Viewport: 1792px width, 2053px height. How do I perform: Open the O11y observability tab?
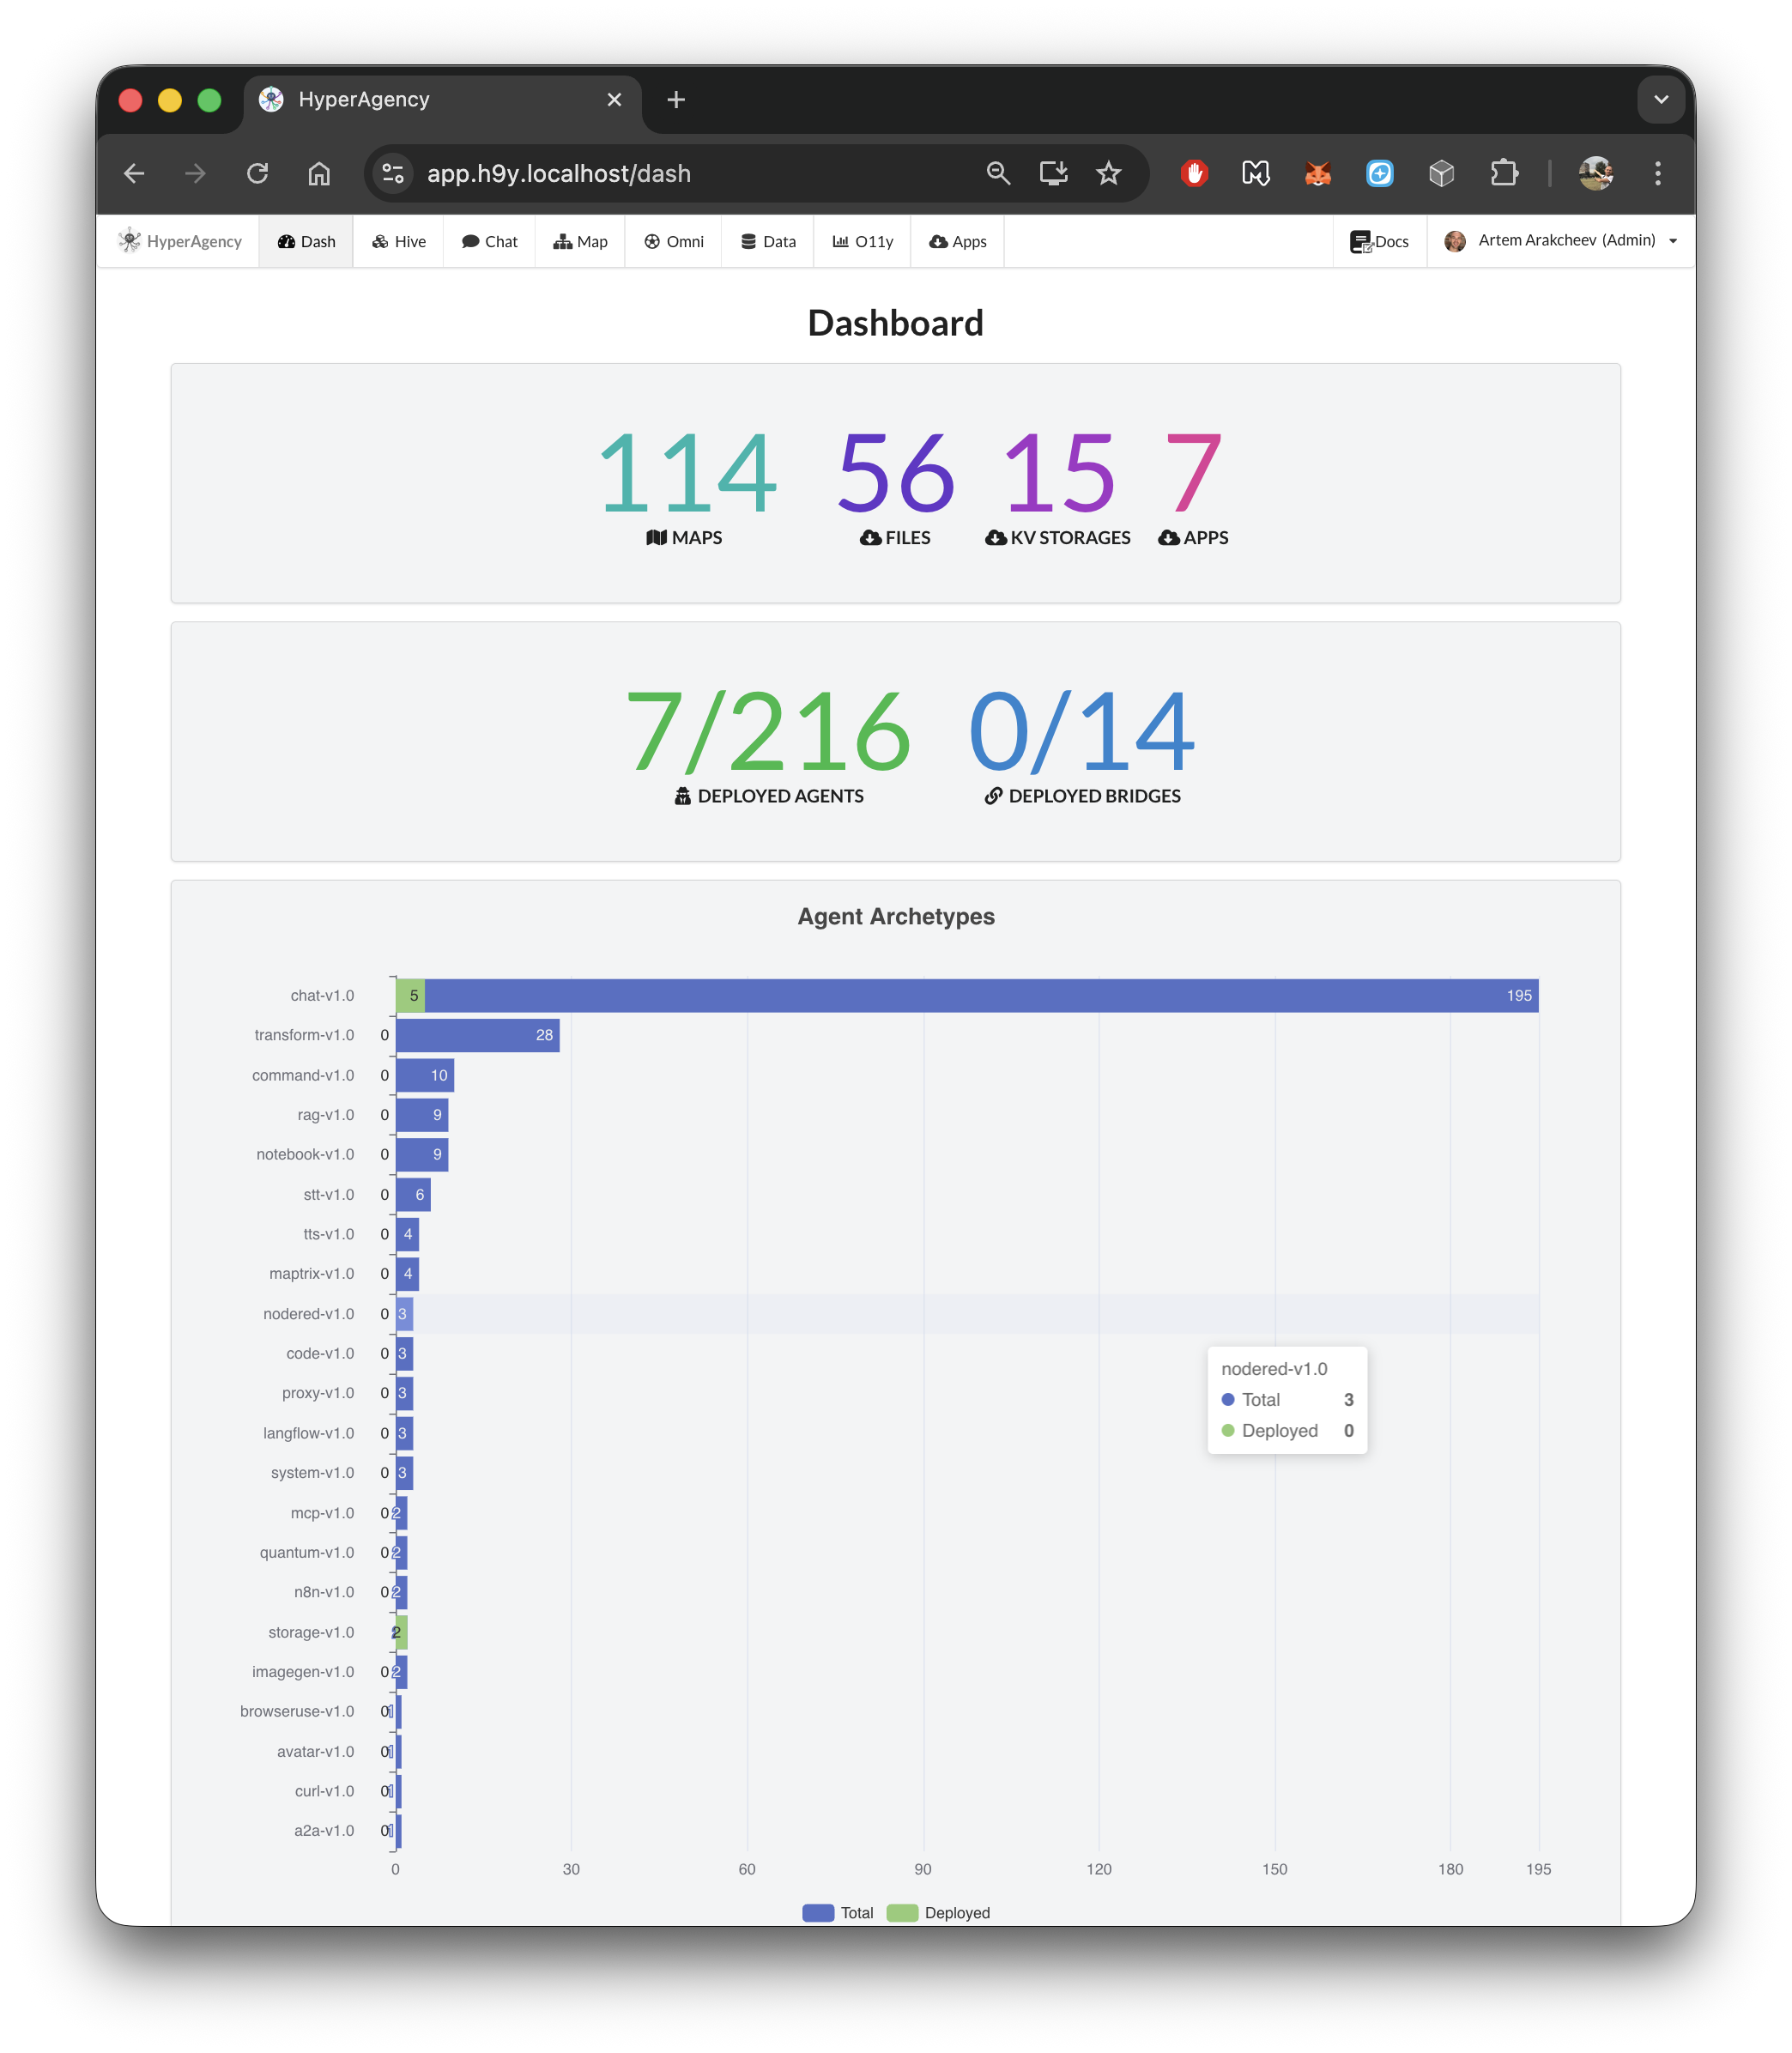coord(863,241)
